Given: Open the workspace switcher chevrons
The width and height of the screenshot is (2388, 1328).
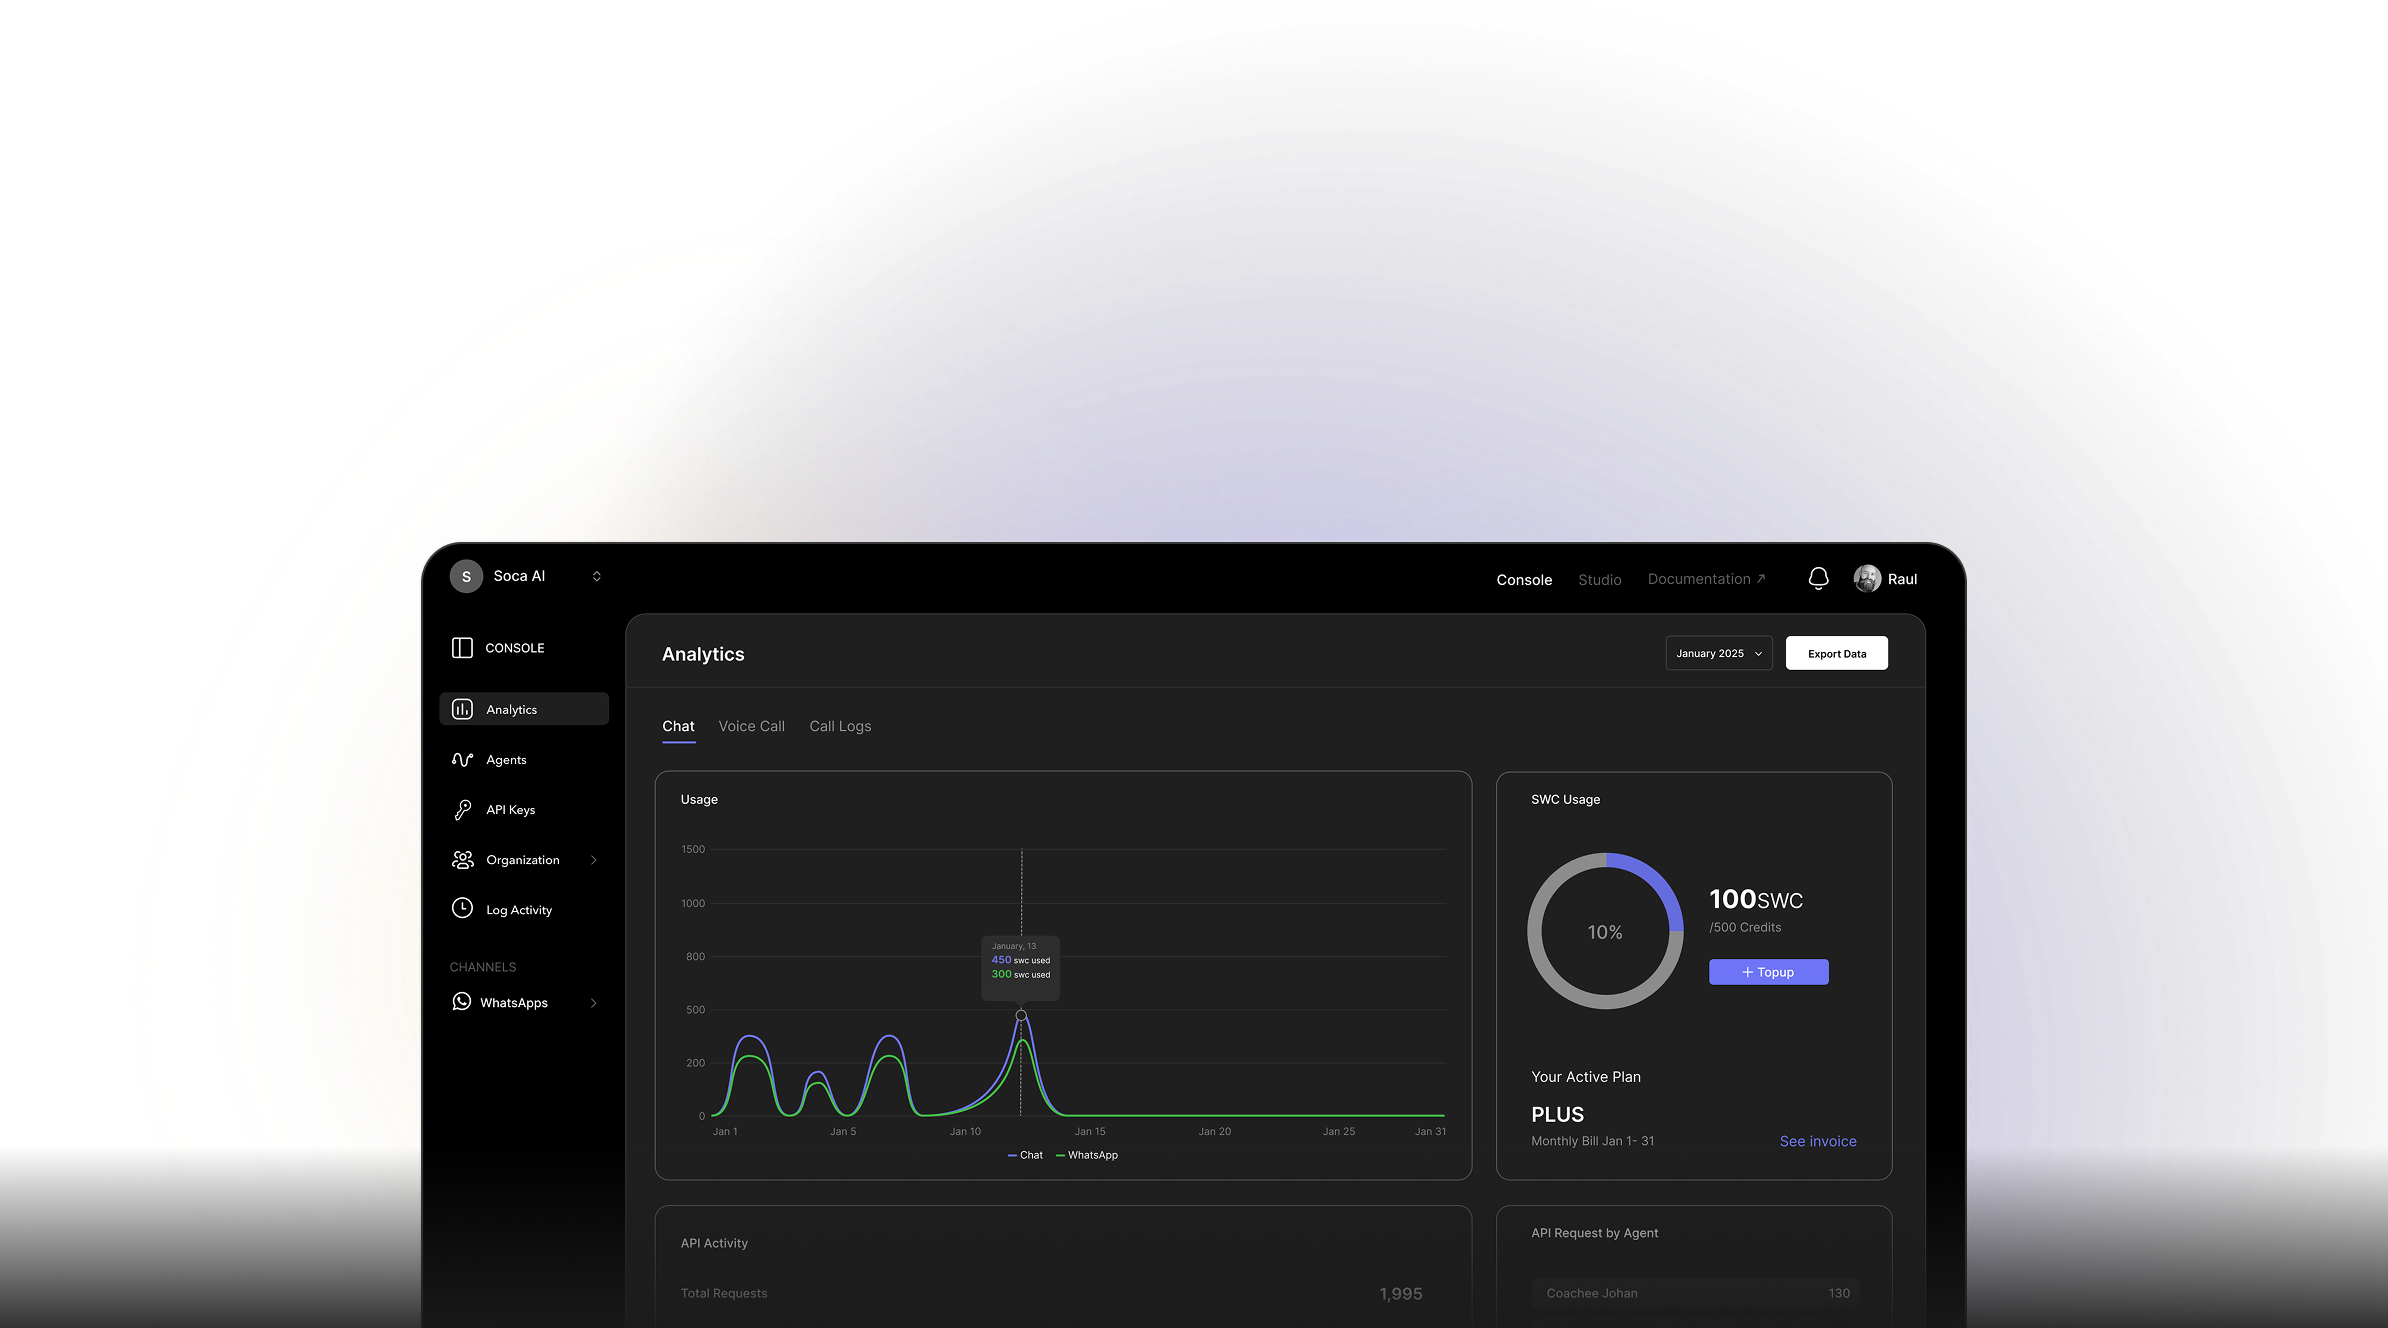Looking at the screenshot, I should tap(597, 576).
